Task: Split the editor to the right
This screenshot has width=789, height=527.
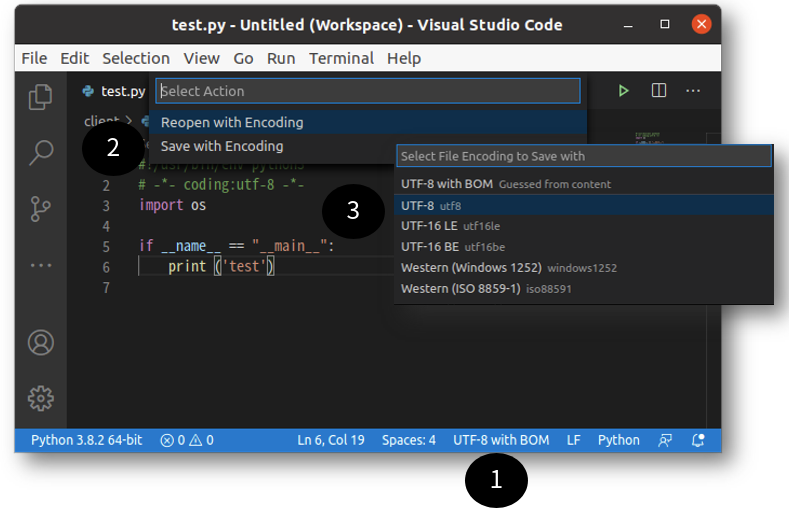Action: [x=659, y=91]
